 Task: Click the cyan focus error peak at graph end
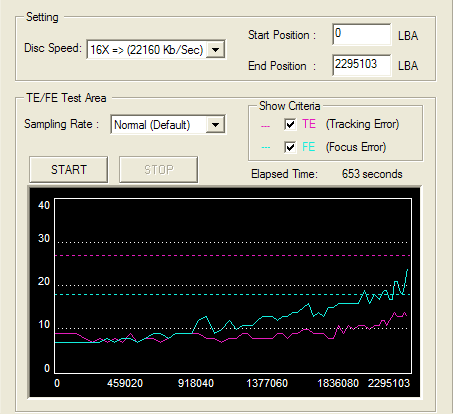coord(407,270)
